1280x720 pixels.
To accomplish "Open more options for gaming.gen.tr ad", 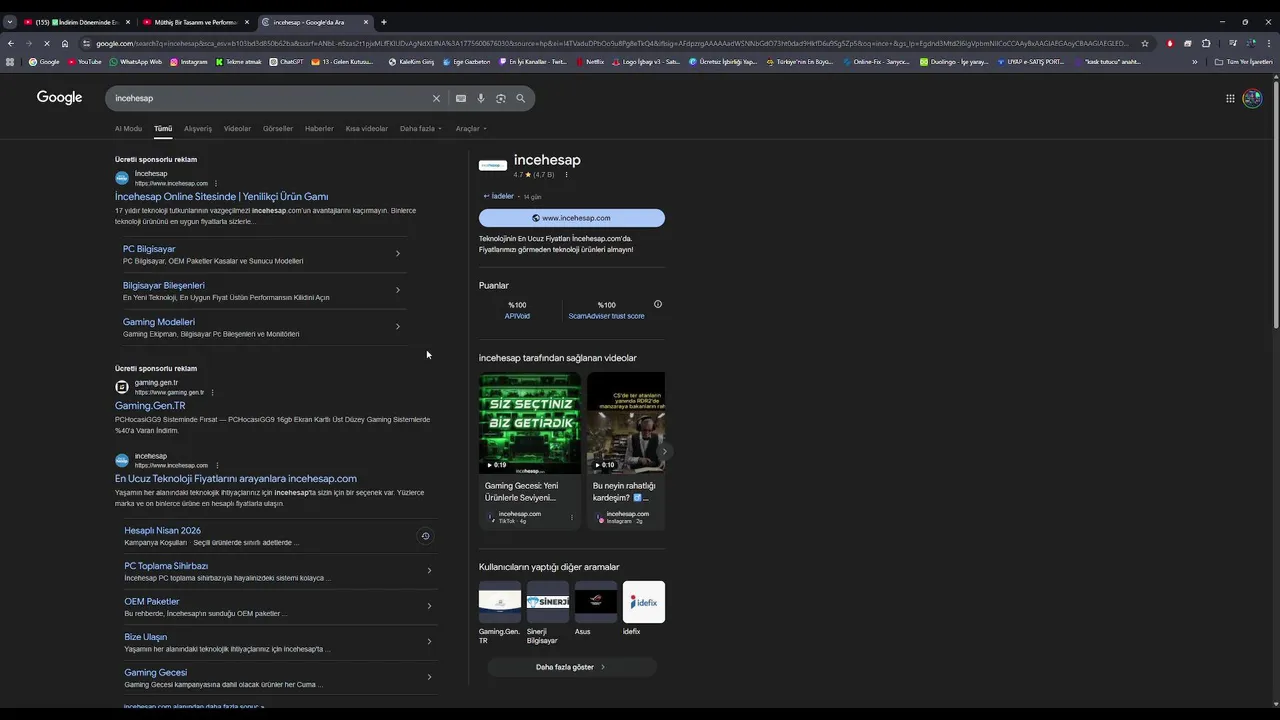I will point(212,392).
